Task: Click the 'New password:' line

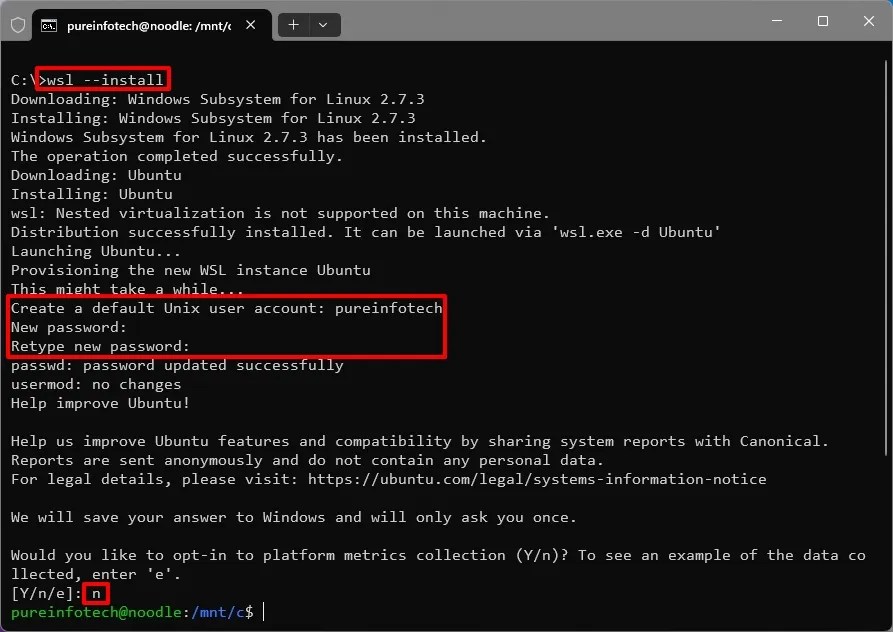Action: [x=68, y=327]
